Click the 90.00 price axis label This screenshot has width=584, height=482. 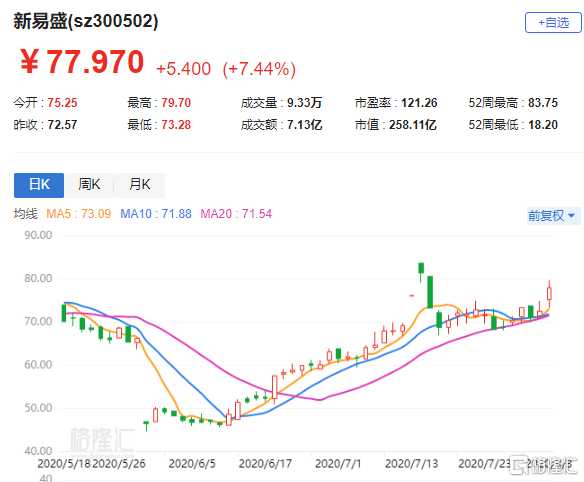38,235
